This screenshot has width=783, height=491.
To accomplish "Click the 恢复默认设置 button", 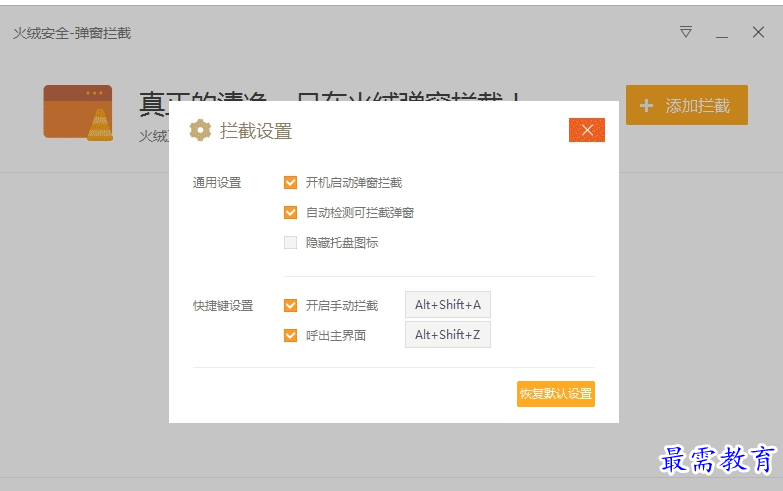I will pyautogui.click(x=556, y=394).
